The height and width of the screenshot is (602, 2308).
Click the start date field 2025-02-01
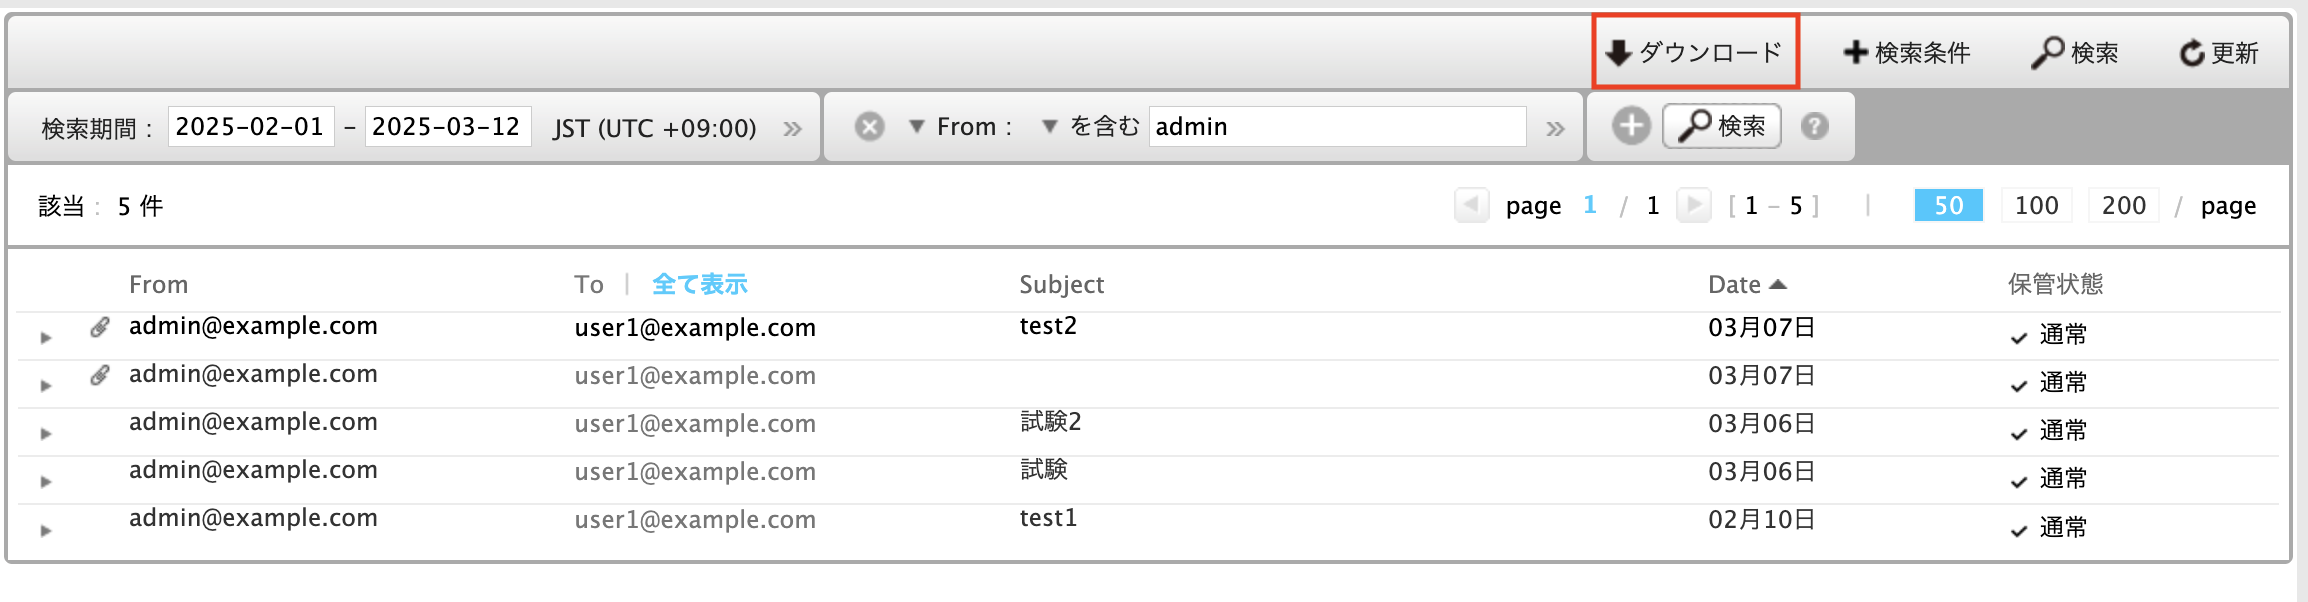(250, 127)
